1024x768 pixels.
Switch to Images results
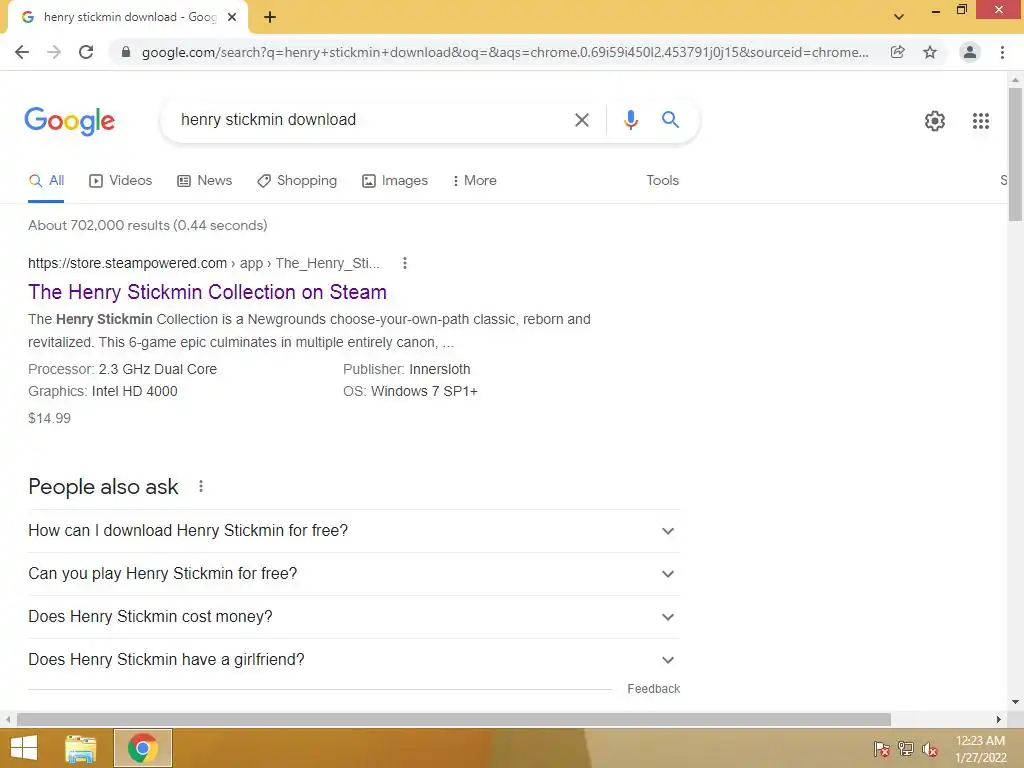pyautogui.click(x=395, y=181)
